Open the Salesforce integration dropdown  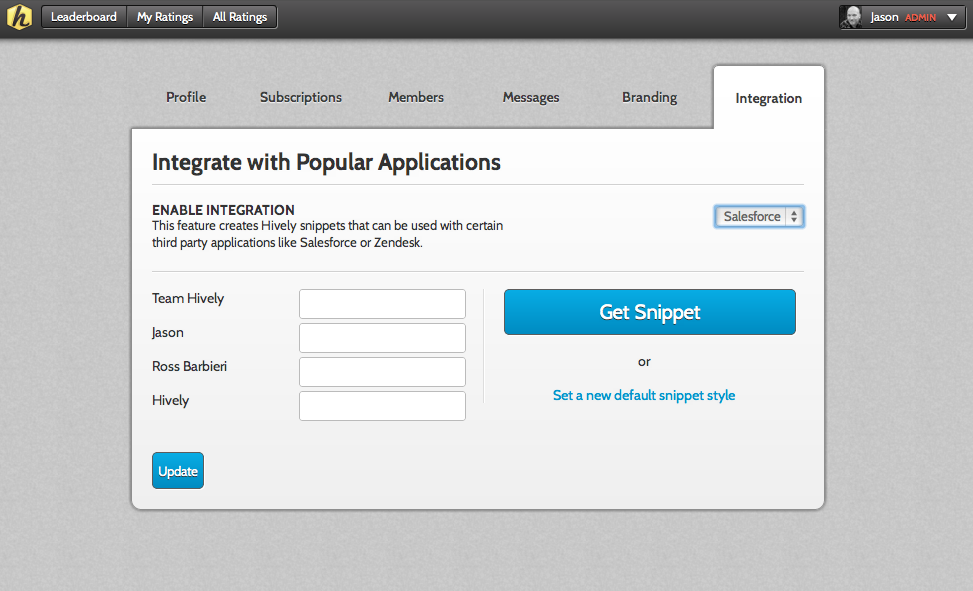pyautogui.click(x=760, y=217)
